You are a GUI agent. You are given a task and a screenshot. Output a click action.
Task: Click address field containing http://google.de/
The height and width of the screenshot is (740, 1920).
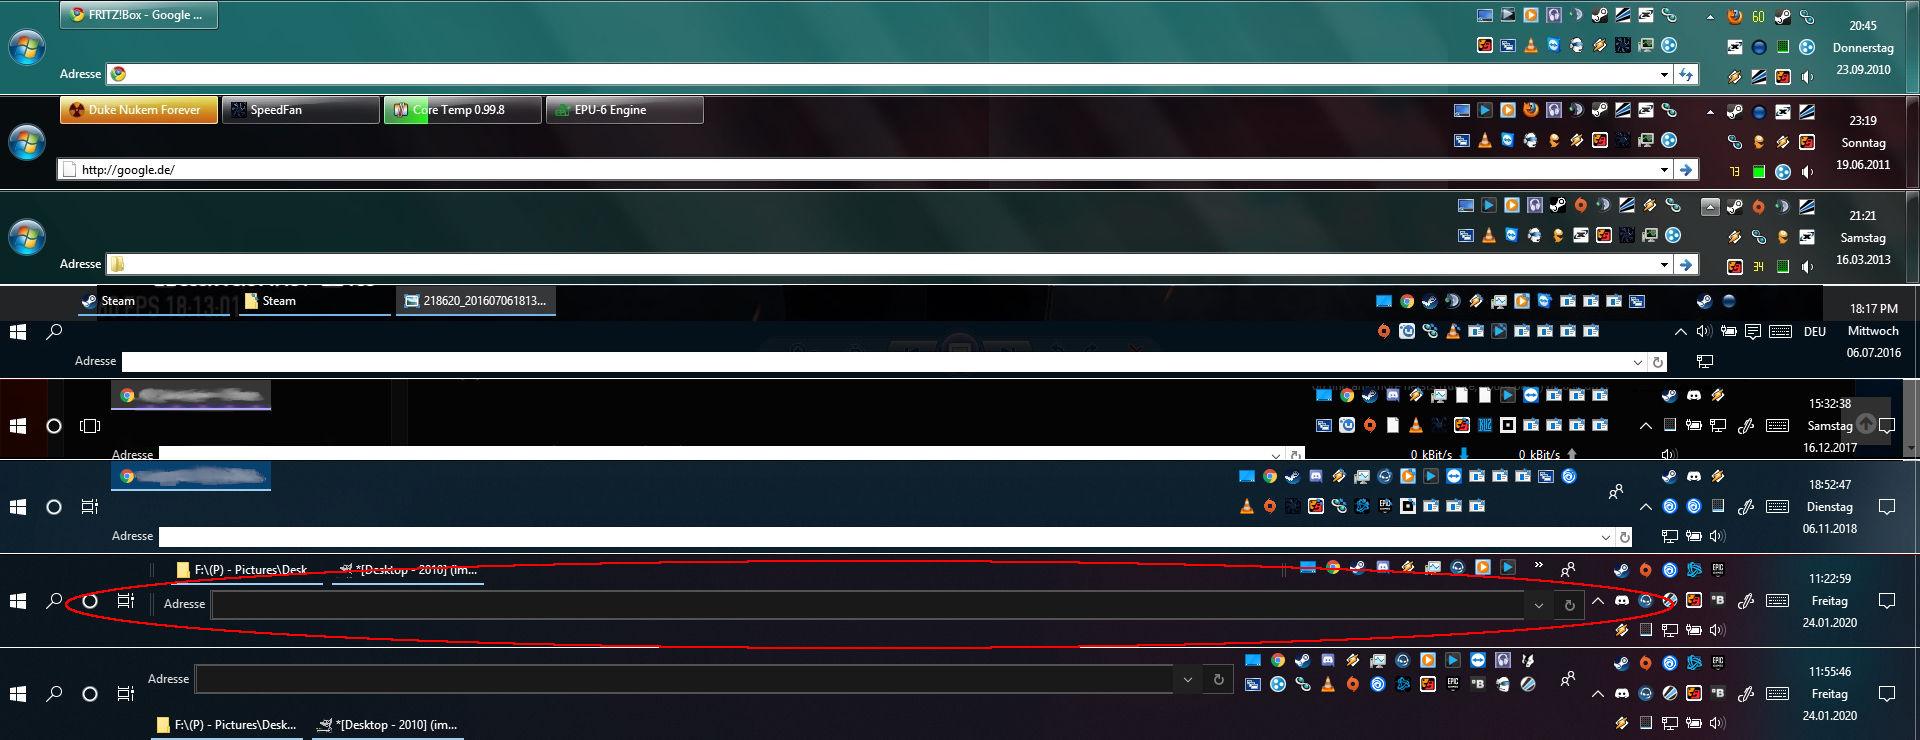[x=858, y=170]
